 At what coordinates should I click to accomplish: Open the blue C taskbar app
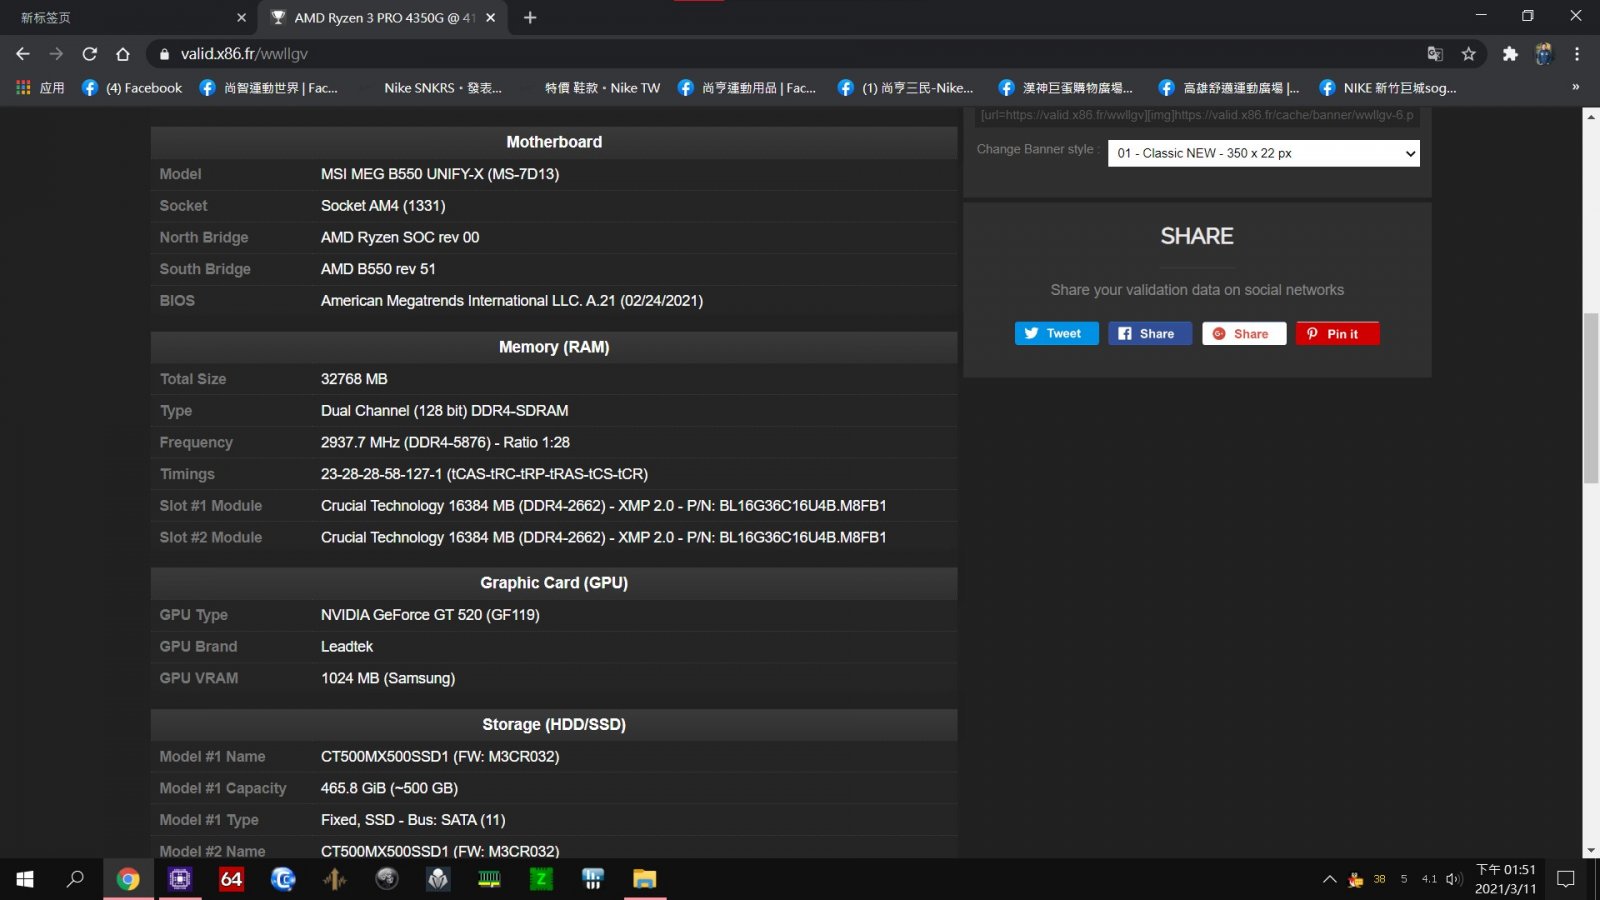point(283,879)
